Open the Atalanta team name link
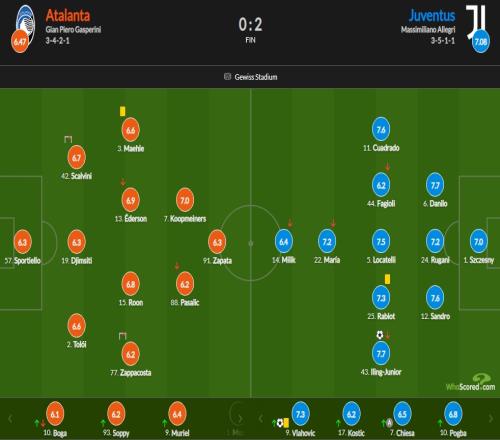The image size is (500, 440). click(68, 16)
